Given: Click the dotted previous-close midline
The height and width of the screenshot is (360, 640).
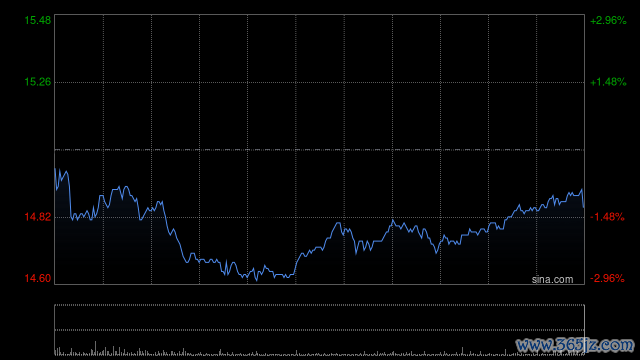Looking at the screenshot, I should [x=320, y=150].
